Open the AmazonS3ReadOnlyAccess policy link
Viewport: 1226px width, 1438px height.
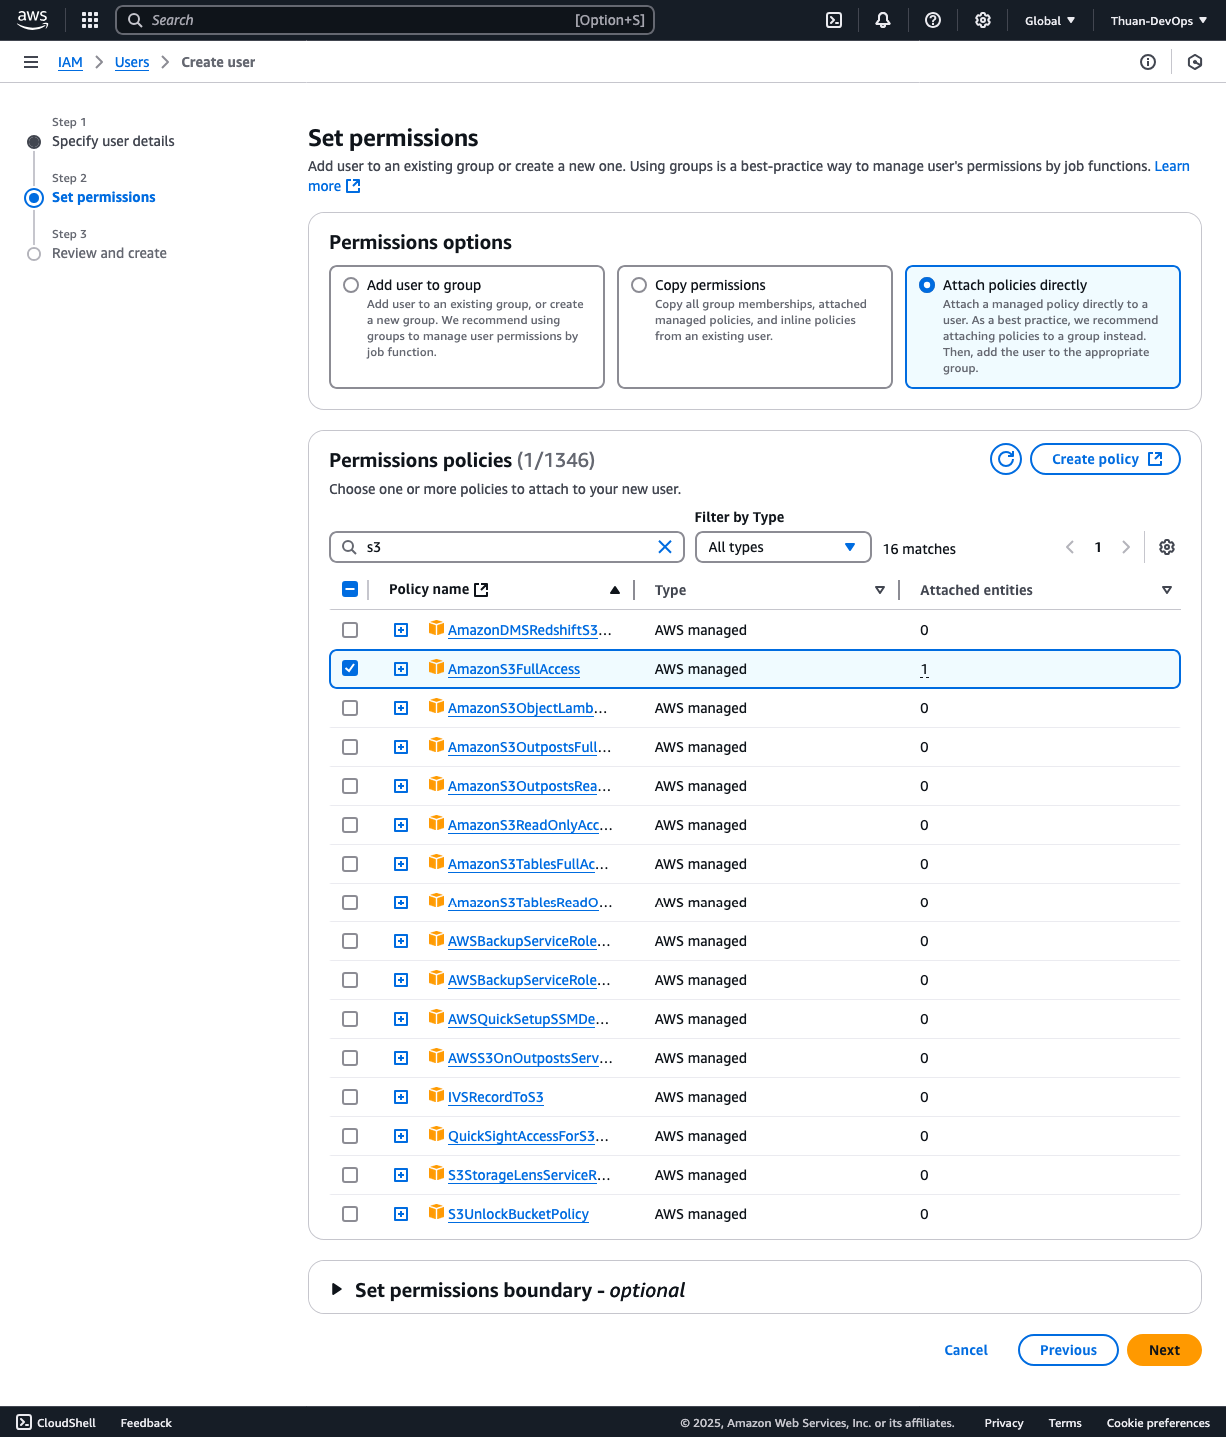(529, 825)
